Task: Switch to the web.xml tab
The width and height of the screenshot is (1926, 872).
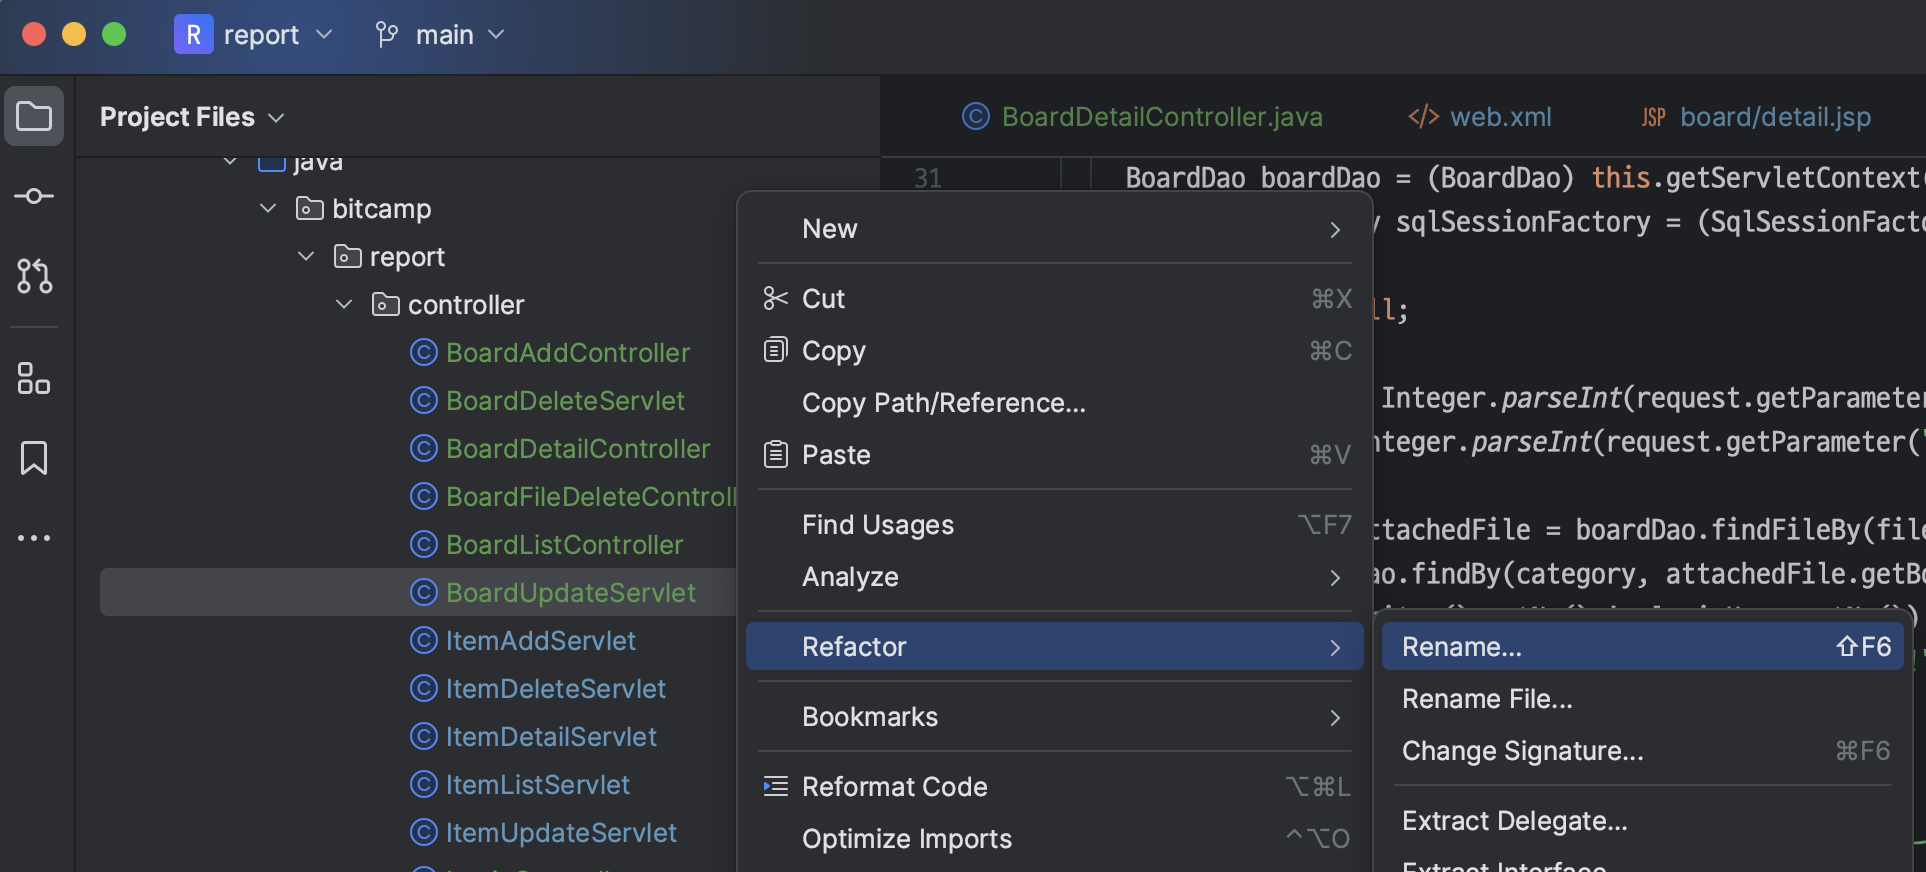Action: pos(1480,117)
